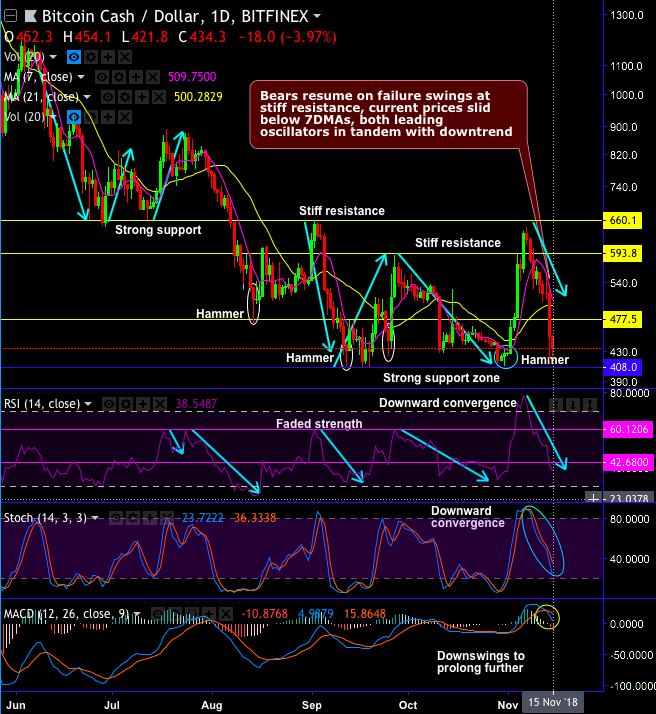Click plus icon on MACD row
656x714 pixels.
pos(208,614)
